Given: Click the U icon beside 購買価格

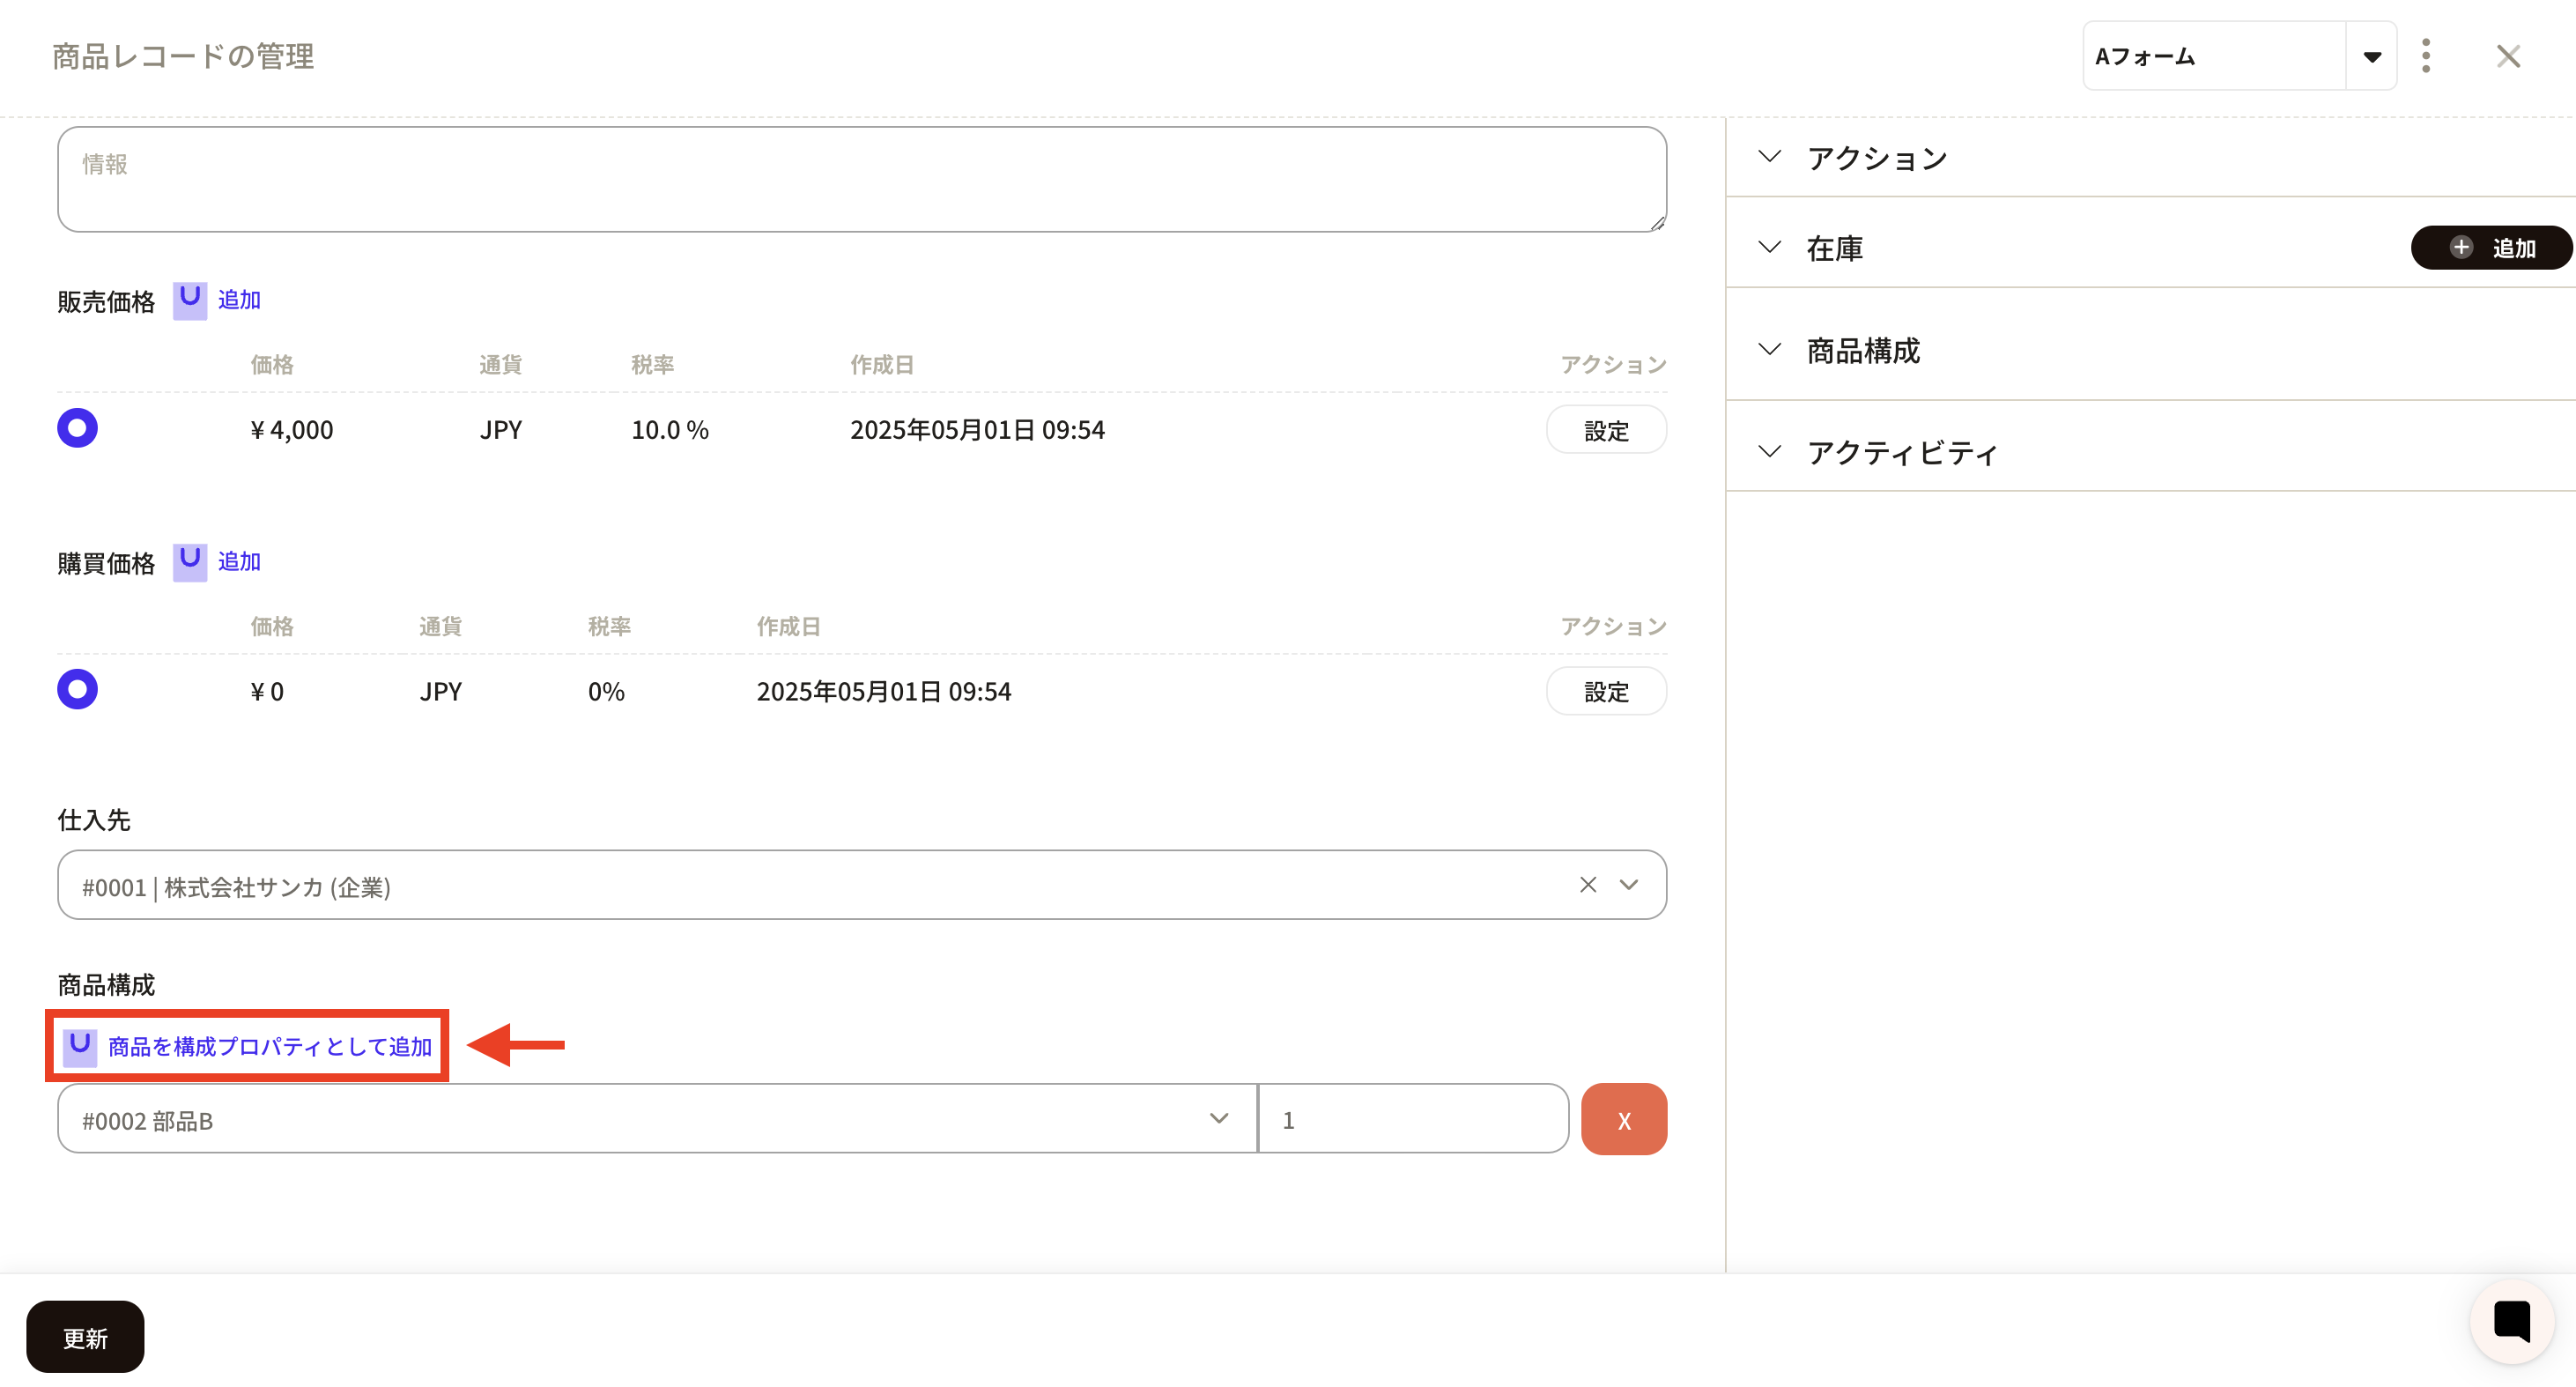Looking at the screenshot, I should coord(189,561).
